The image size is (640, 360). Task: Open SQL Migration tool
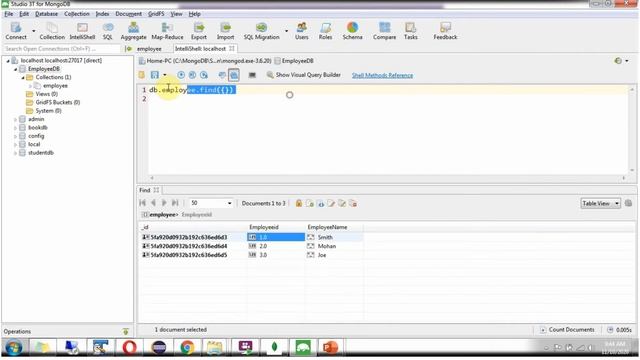262,31
